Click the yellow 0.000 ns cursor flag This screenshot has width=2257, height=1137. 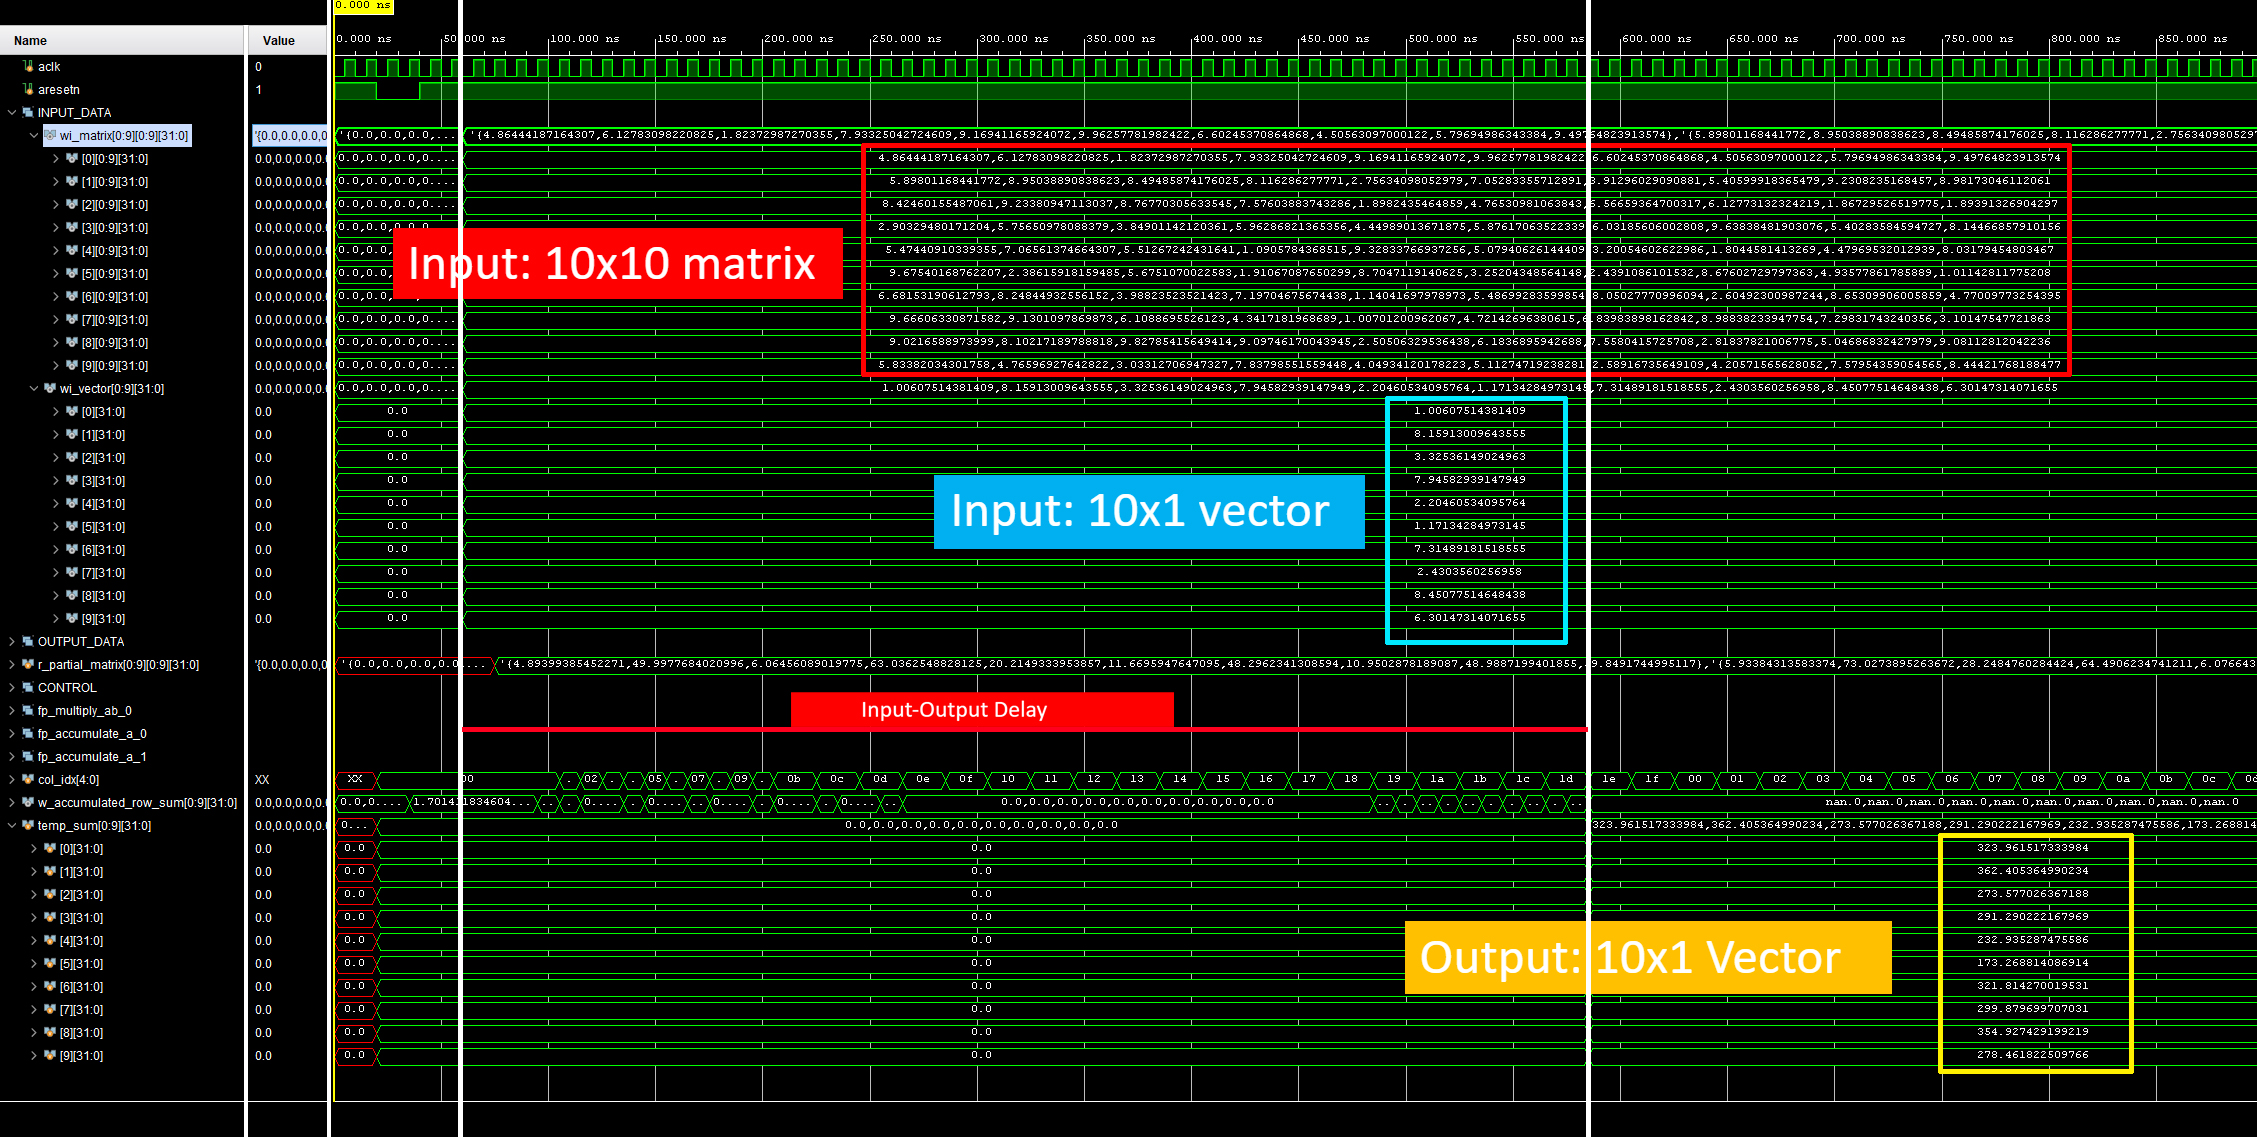coord(363,6)
